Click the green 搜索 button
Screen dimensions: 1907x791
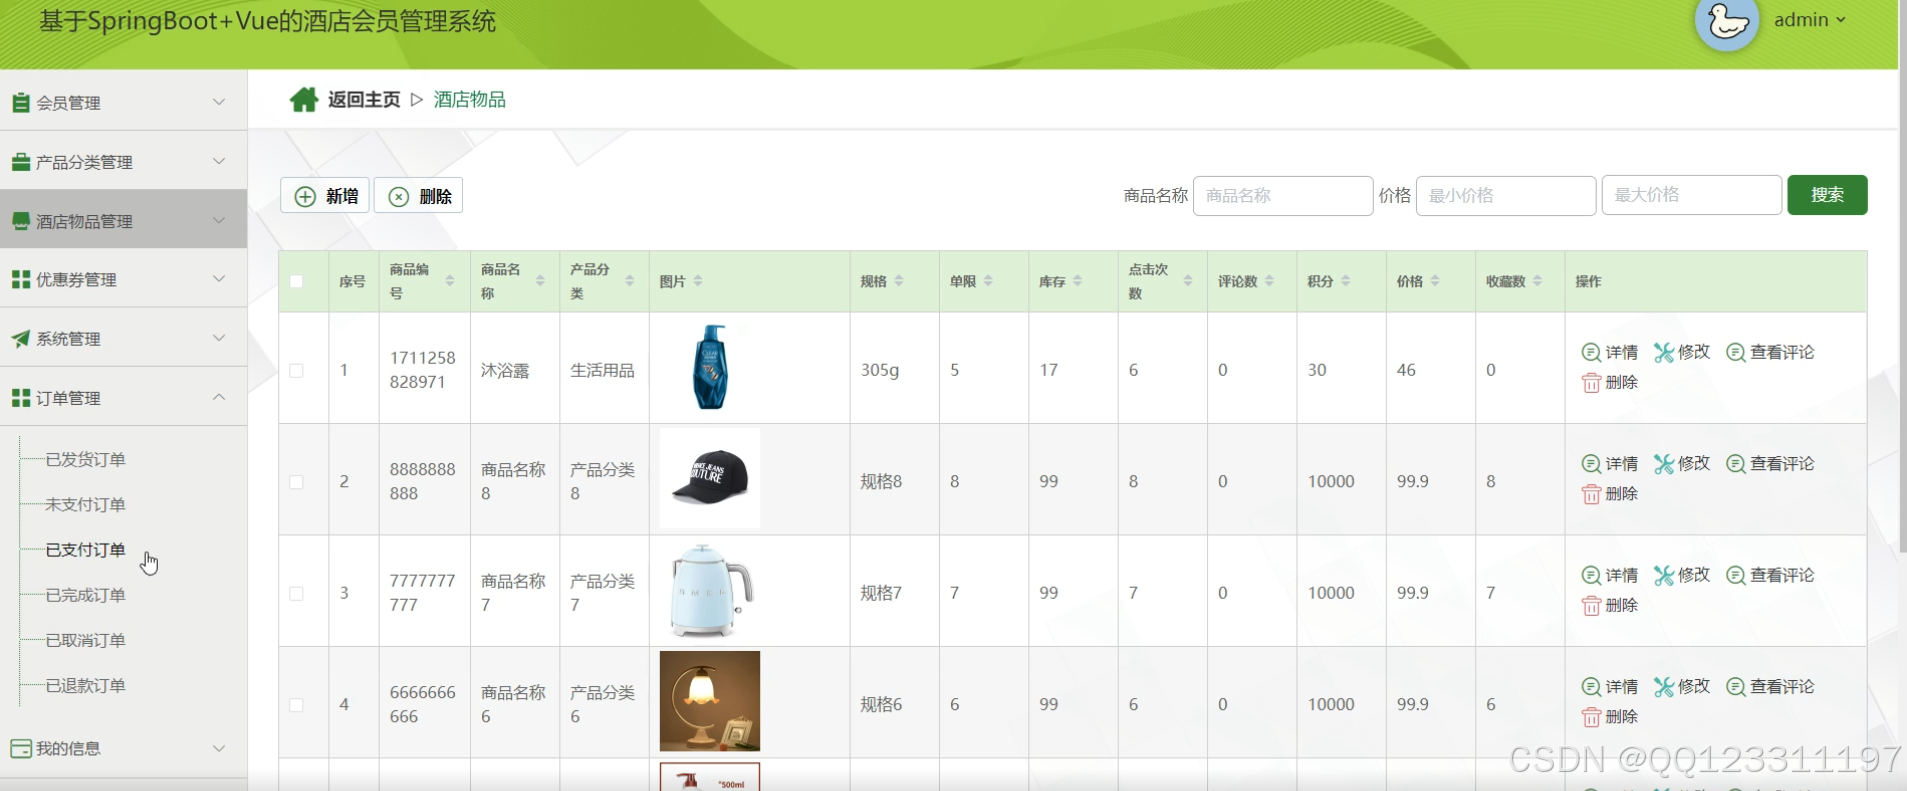pyautogui.click(x=1827, y=195)
